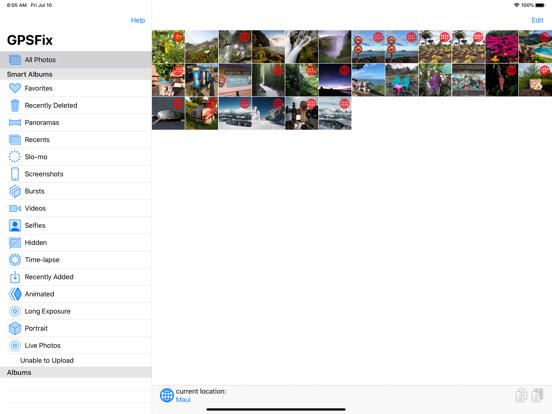The image size is (552, 414).
Task: Select the turquoise chairs photo
Action: point(402,80)
